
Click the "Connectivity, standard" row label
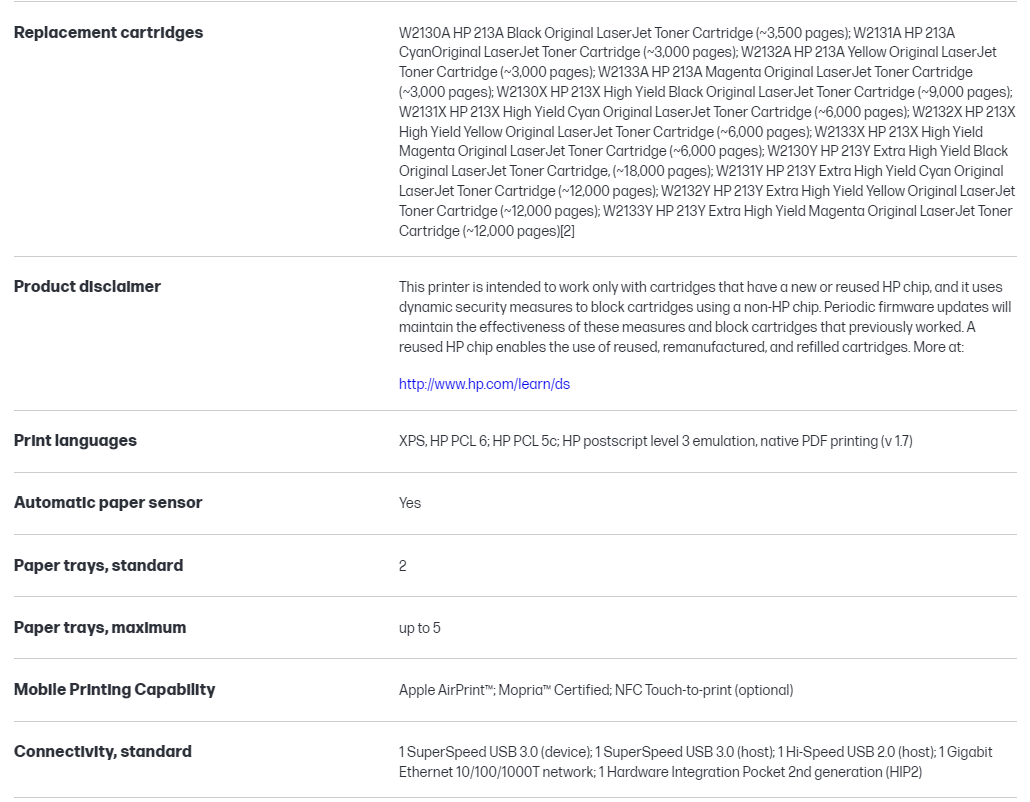(x=103, y=751)
